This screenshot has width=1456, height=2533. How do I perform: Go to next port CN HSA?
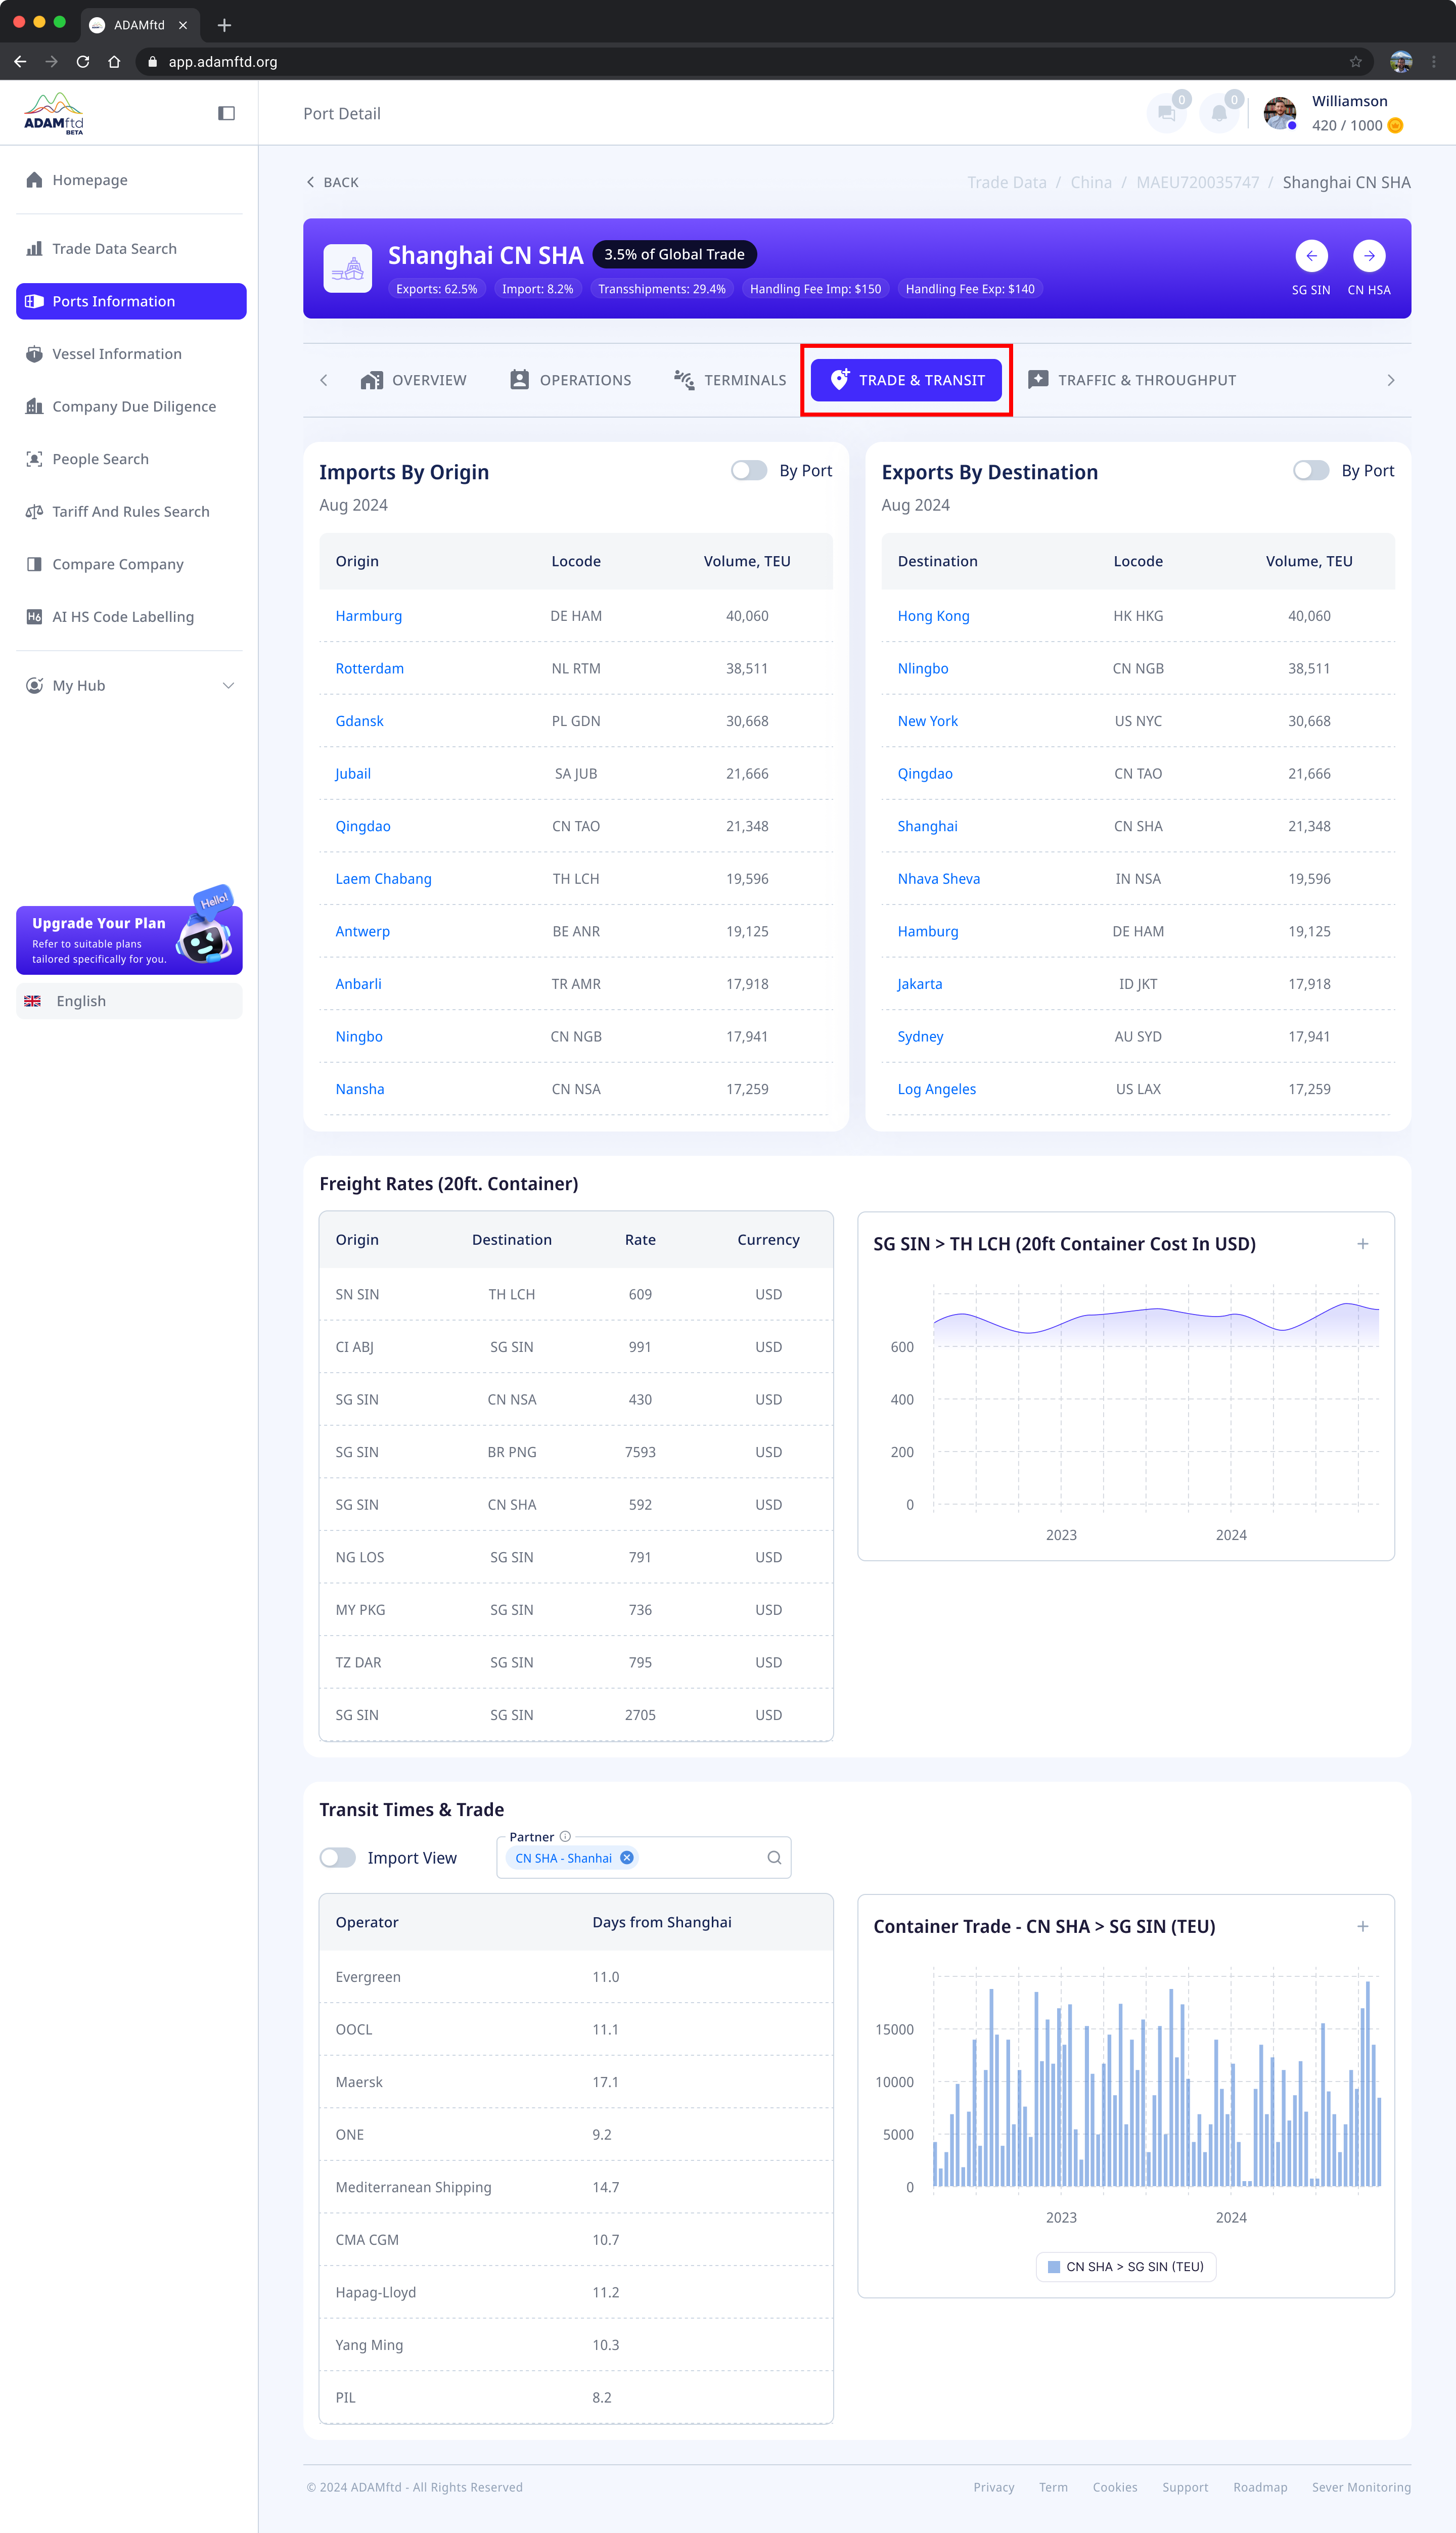(1369, 256)
